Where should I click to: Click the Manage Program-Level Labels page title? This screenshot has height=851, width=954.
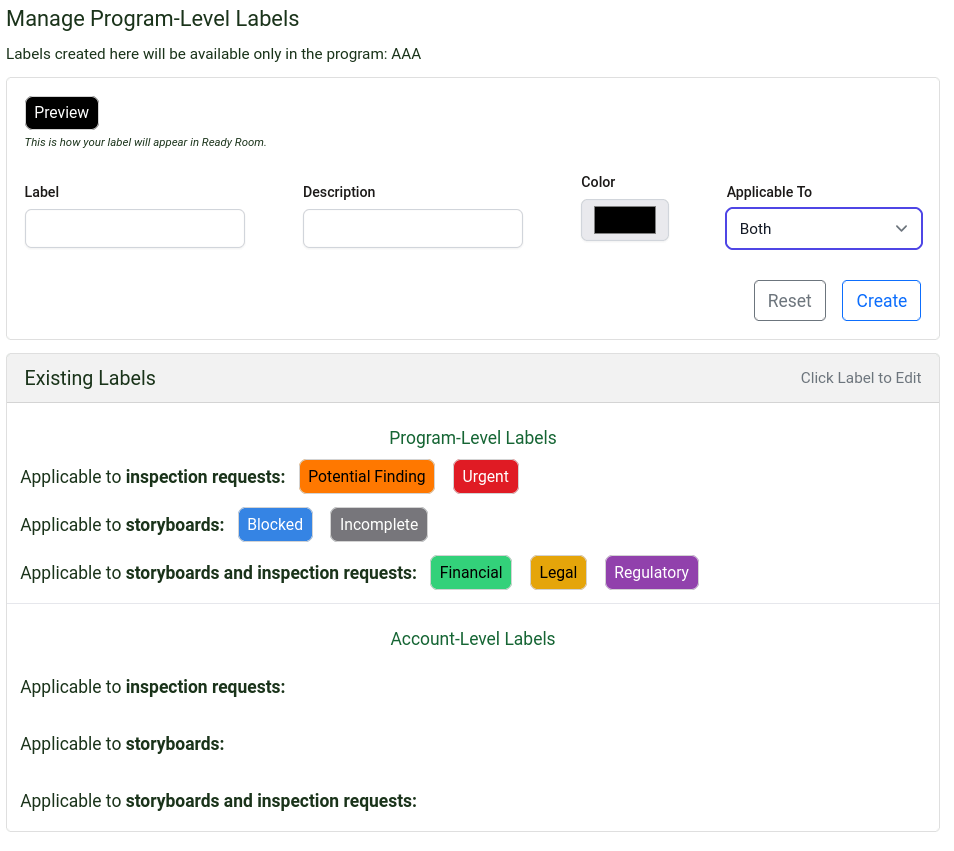click(x=153, y=19)
